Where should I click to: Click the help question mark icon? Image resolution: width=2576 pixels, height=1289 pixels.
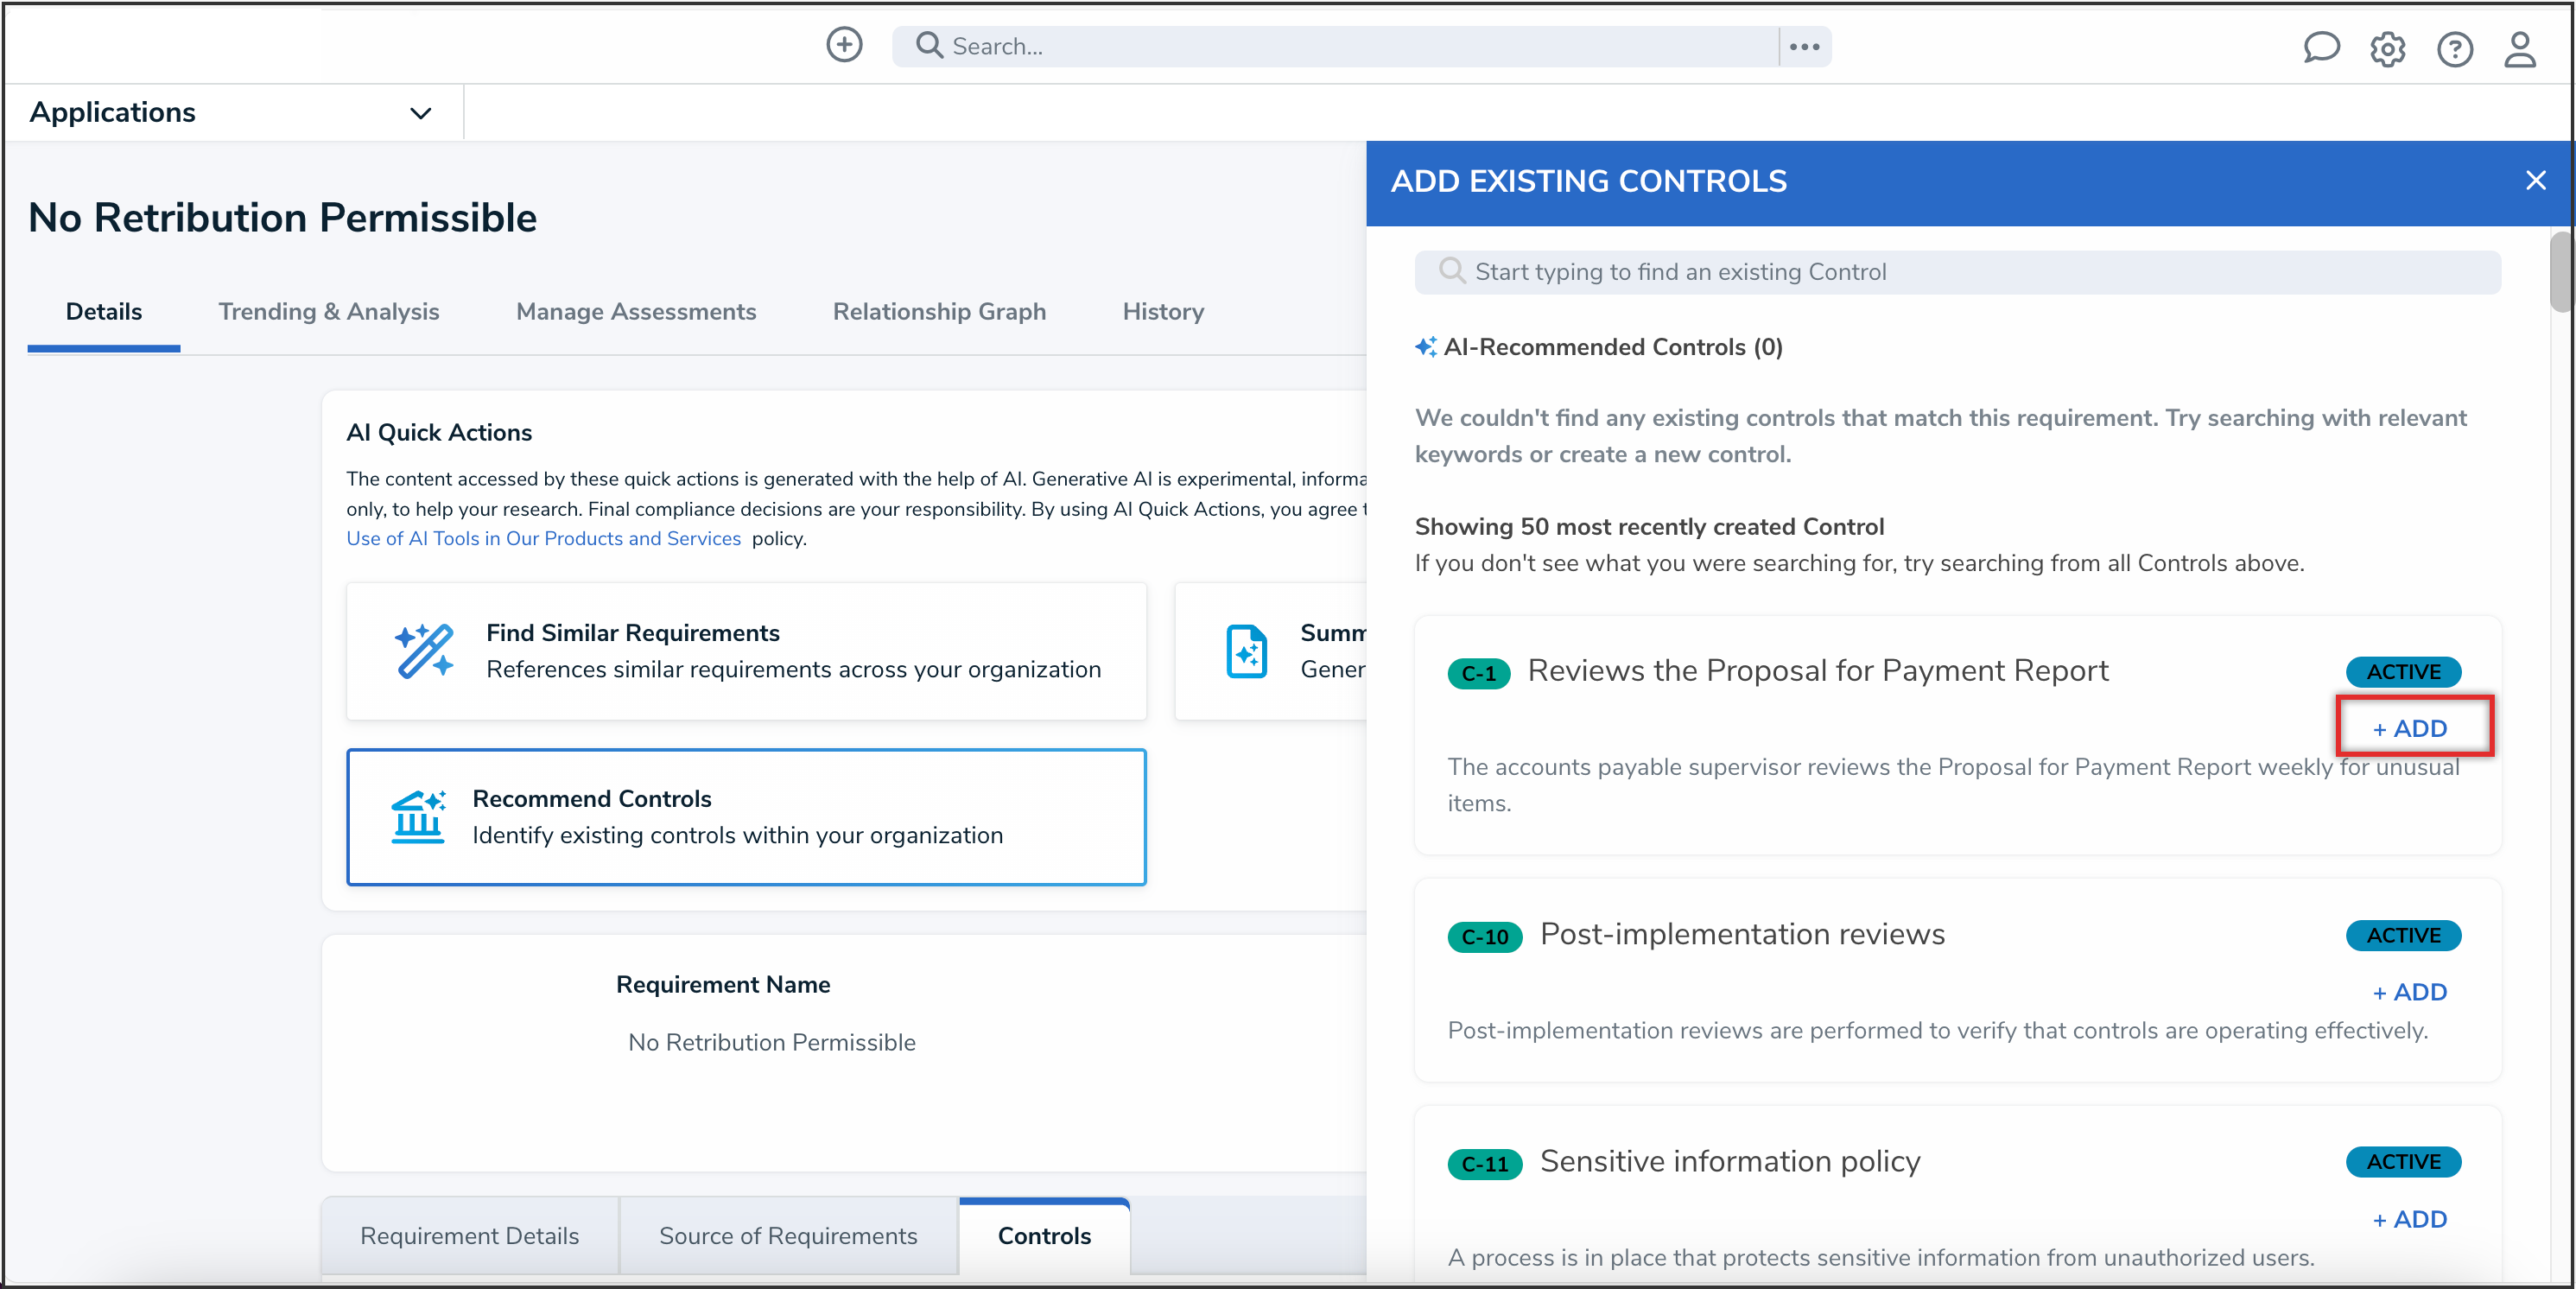click(2454, 48)
